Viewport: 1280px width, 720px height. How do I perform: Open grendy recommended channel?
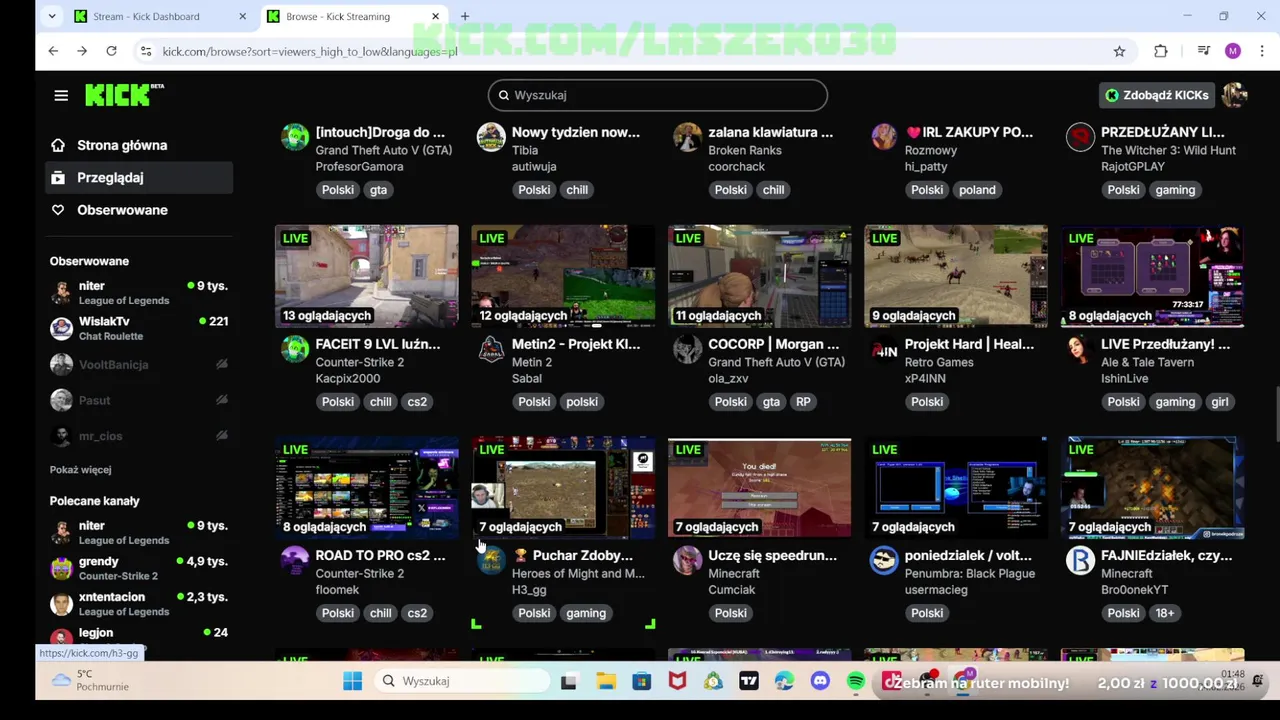click(x=140, y=568)
